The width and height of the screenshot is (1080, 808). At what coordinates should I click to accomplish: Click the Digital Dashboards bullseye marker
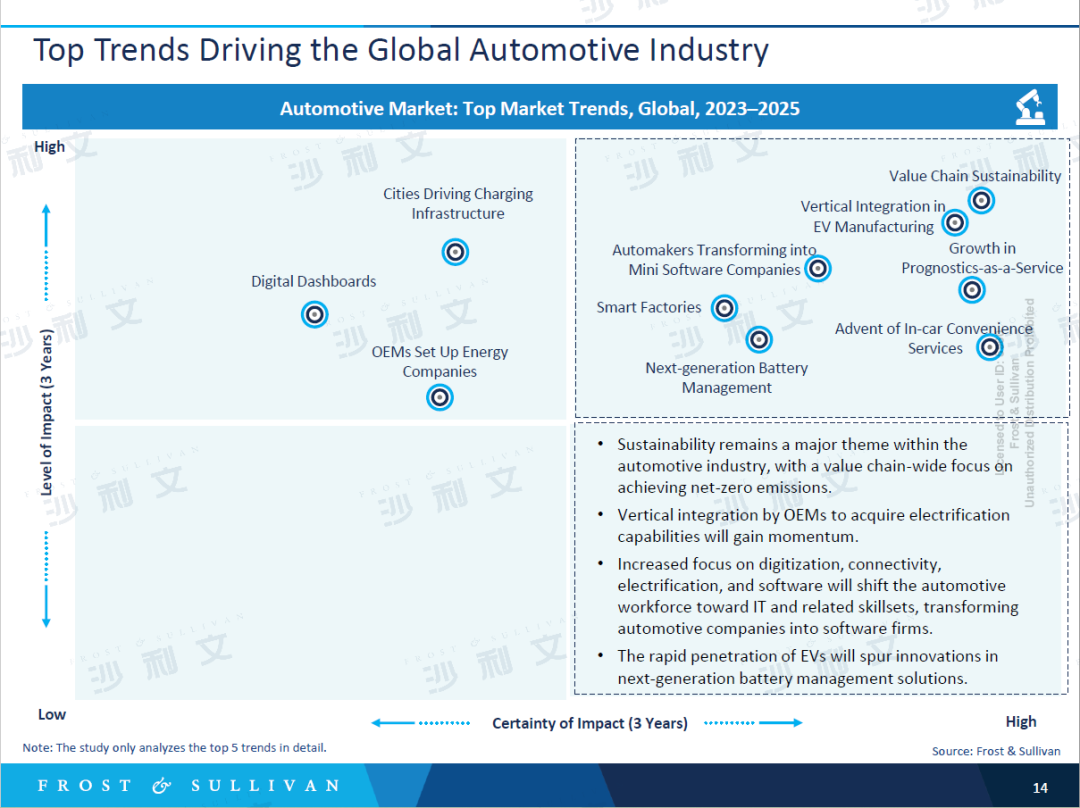click(315, 314)
